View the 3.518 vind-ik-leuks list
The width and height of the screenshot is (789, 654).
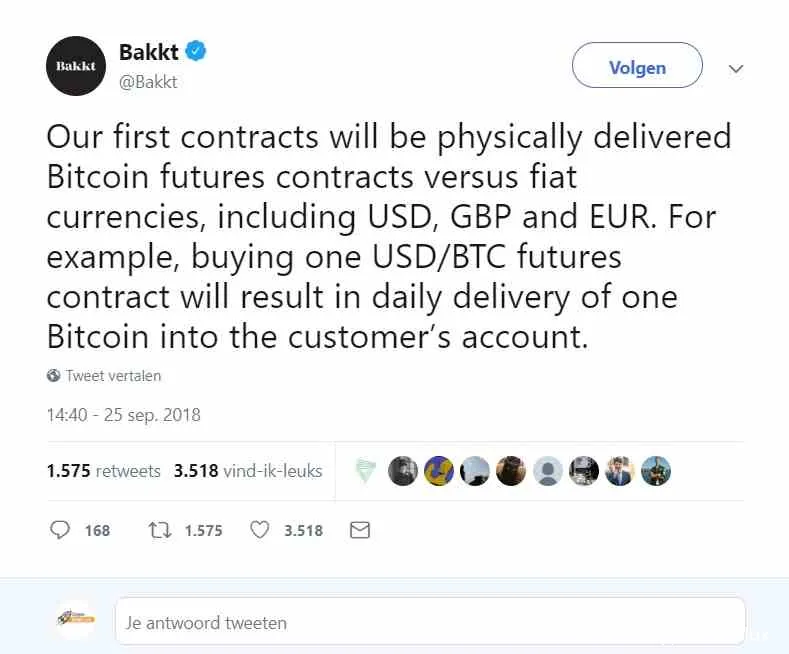(x=248, y=470)
